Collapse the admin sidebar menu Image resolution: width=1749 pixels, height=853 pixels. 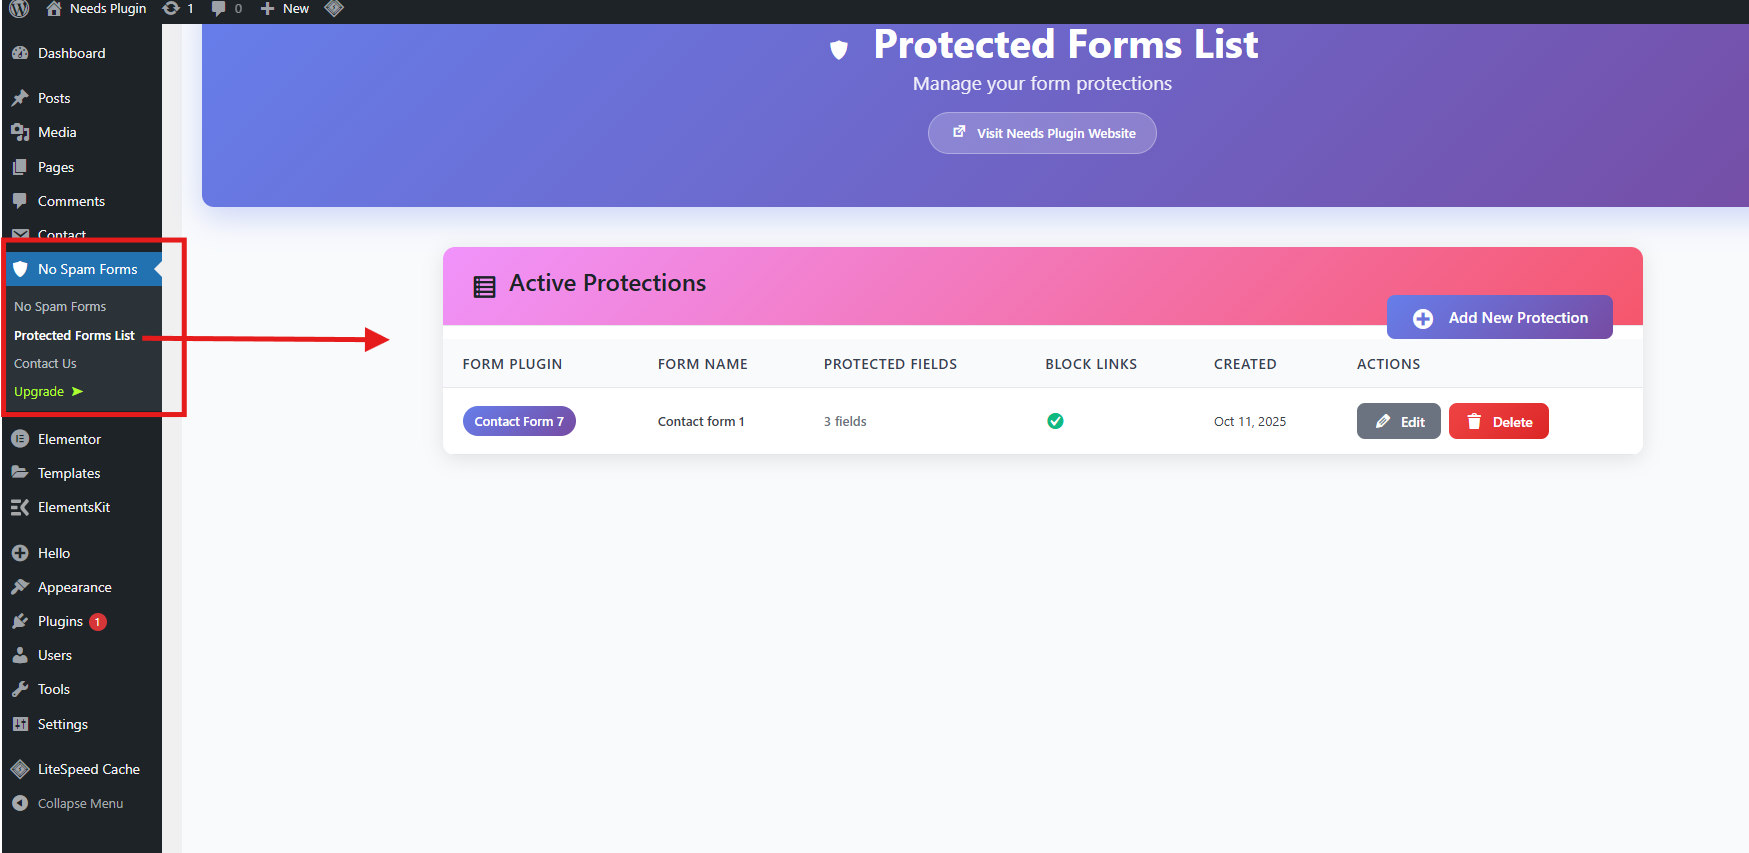tap(68, 803)
